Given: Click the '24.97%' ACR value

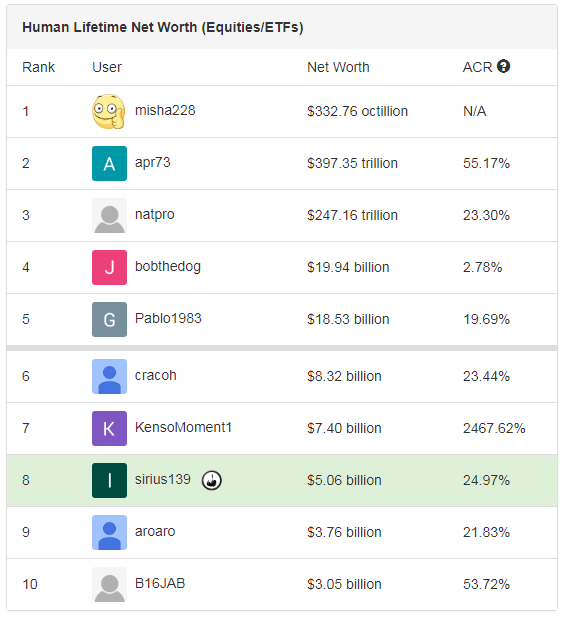Looking at the screenshot, I should tap(486, 480).
